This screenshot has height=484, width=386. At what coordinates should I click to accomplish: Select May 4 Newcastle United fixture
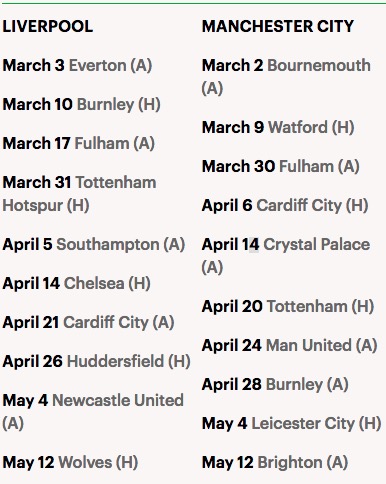pyautogui.click(x=93, y=412)
